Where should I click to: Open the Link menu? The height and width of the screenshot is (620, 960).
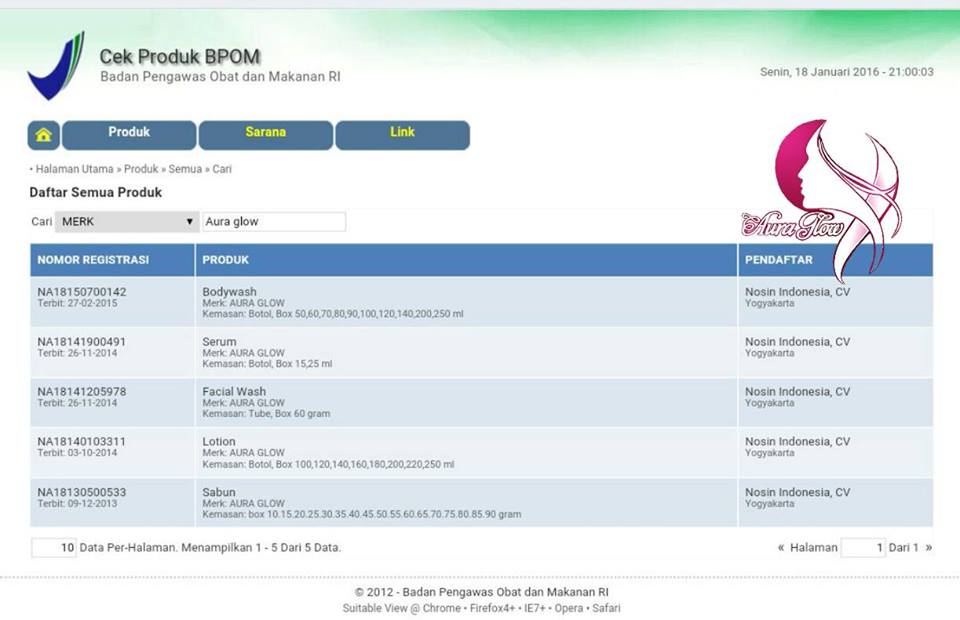click(402, 135)
